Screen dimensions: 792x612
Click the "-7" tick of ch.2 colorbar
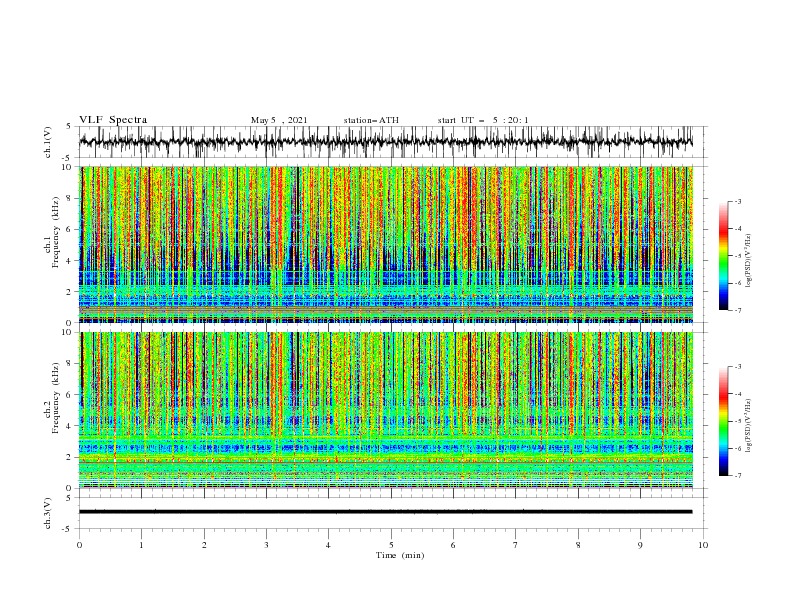pos(737,476)
